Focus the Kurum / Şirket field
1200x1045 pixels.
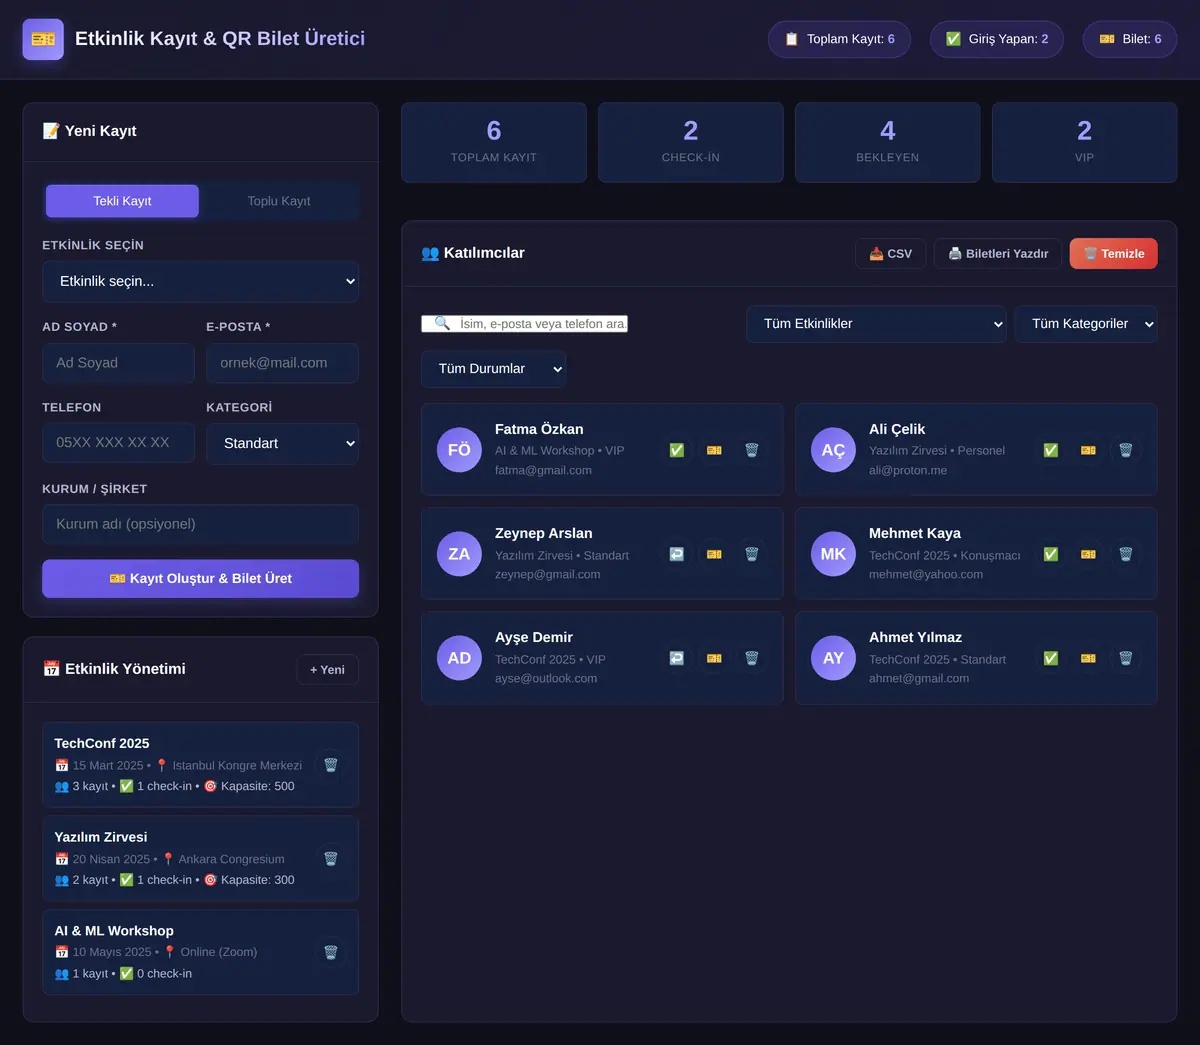(200, 524)
